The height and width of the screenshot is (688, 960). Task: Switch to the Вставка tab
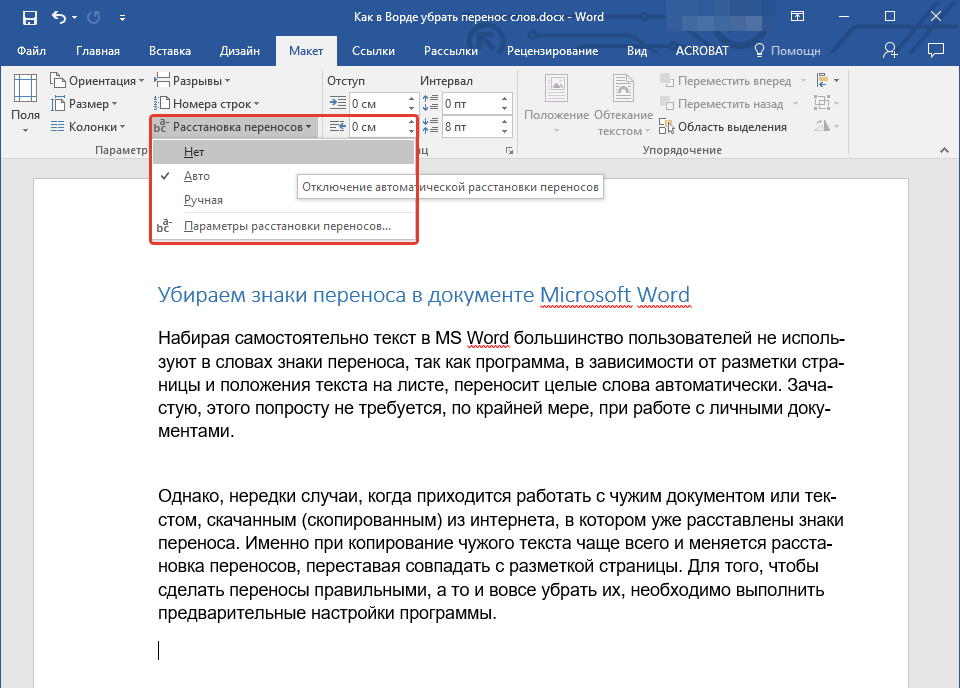point(169,50)
